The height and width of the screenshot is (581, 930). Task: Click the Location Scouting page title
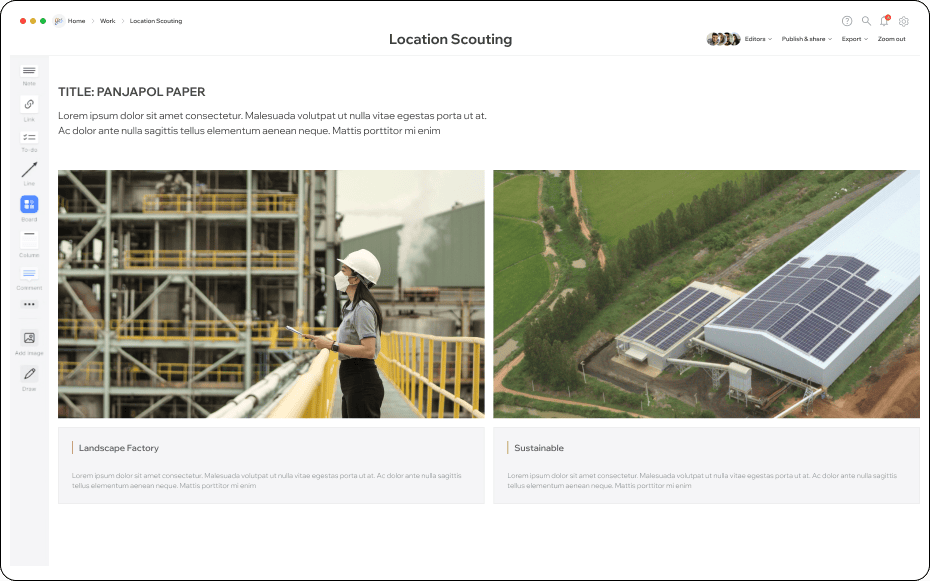click(x=450, y=39)
